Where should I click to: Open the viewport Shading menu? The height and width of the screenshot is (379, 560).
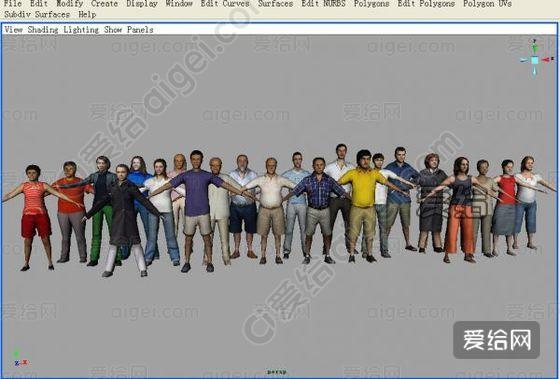point(43,30)
